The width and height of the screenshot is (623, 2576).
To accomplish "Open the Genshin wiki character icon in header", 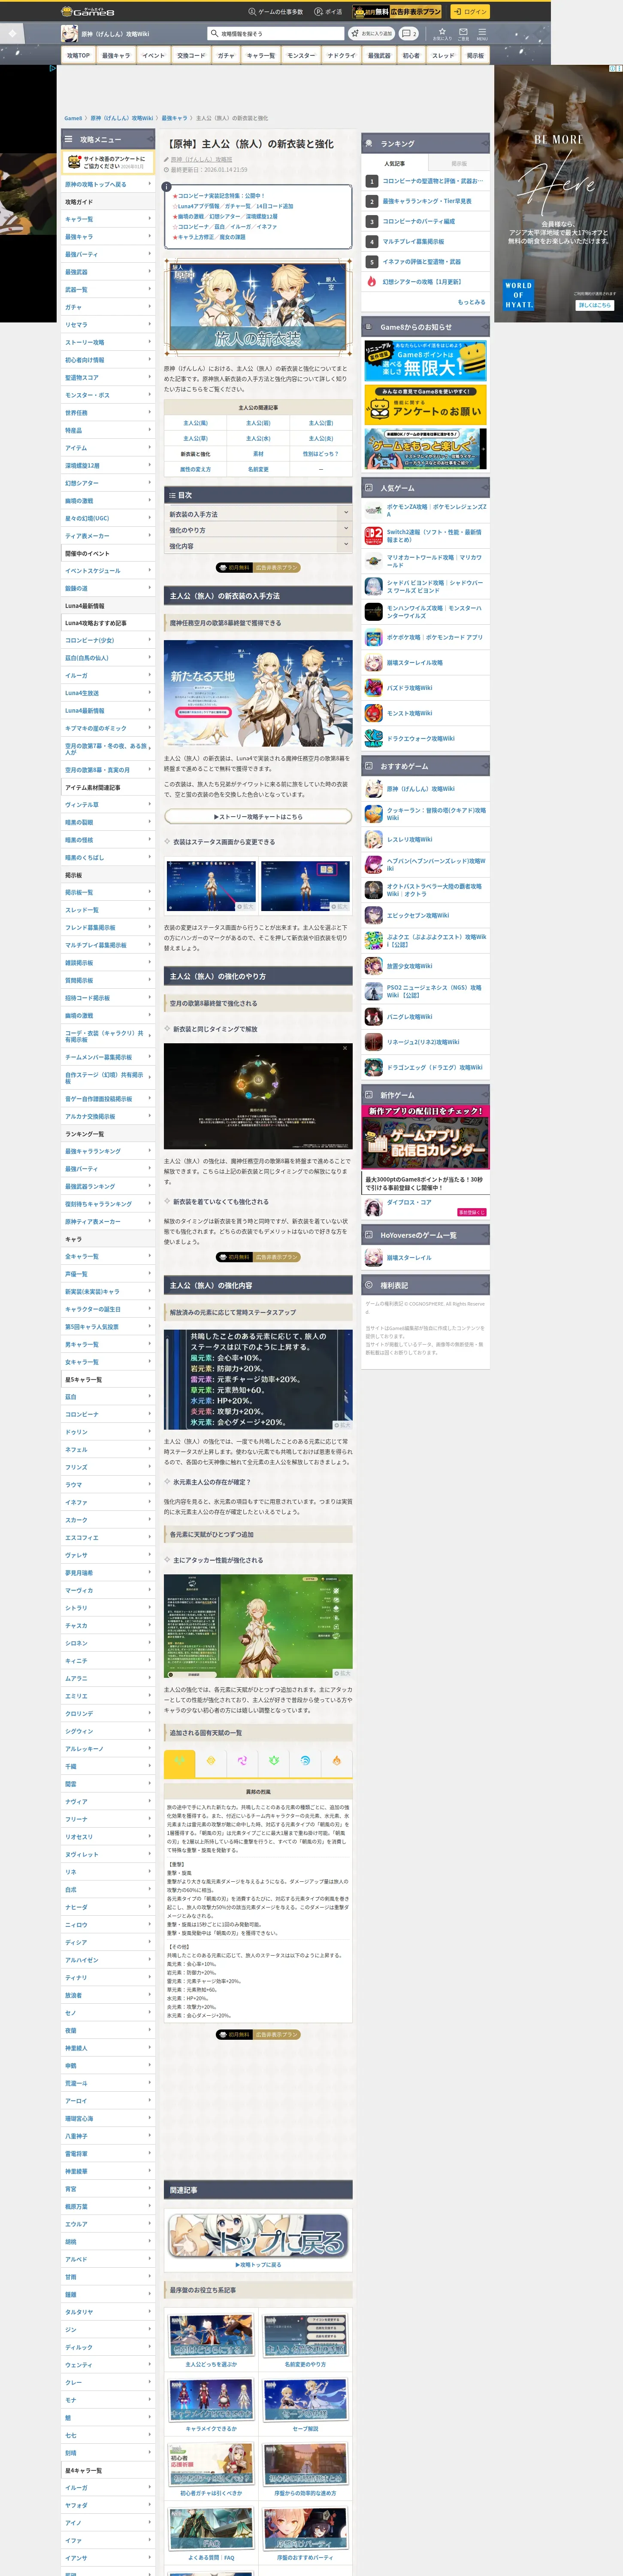I will click(x=69, y=33).
